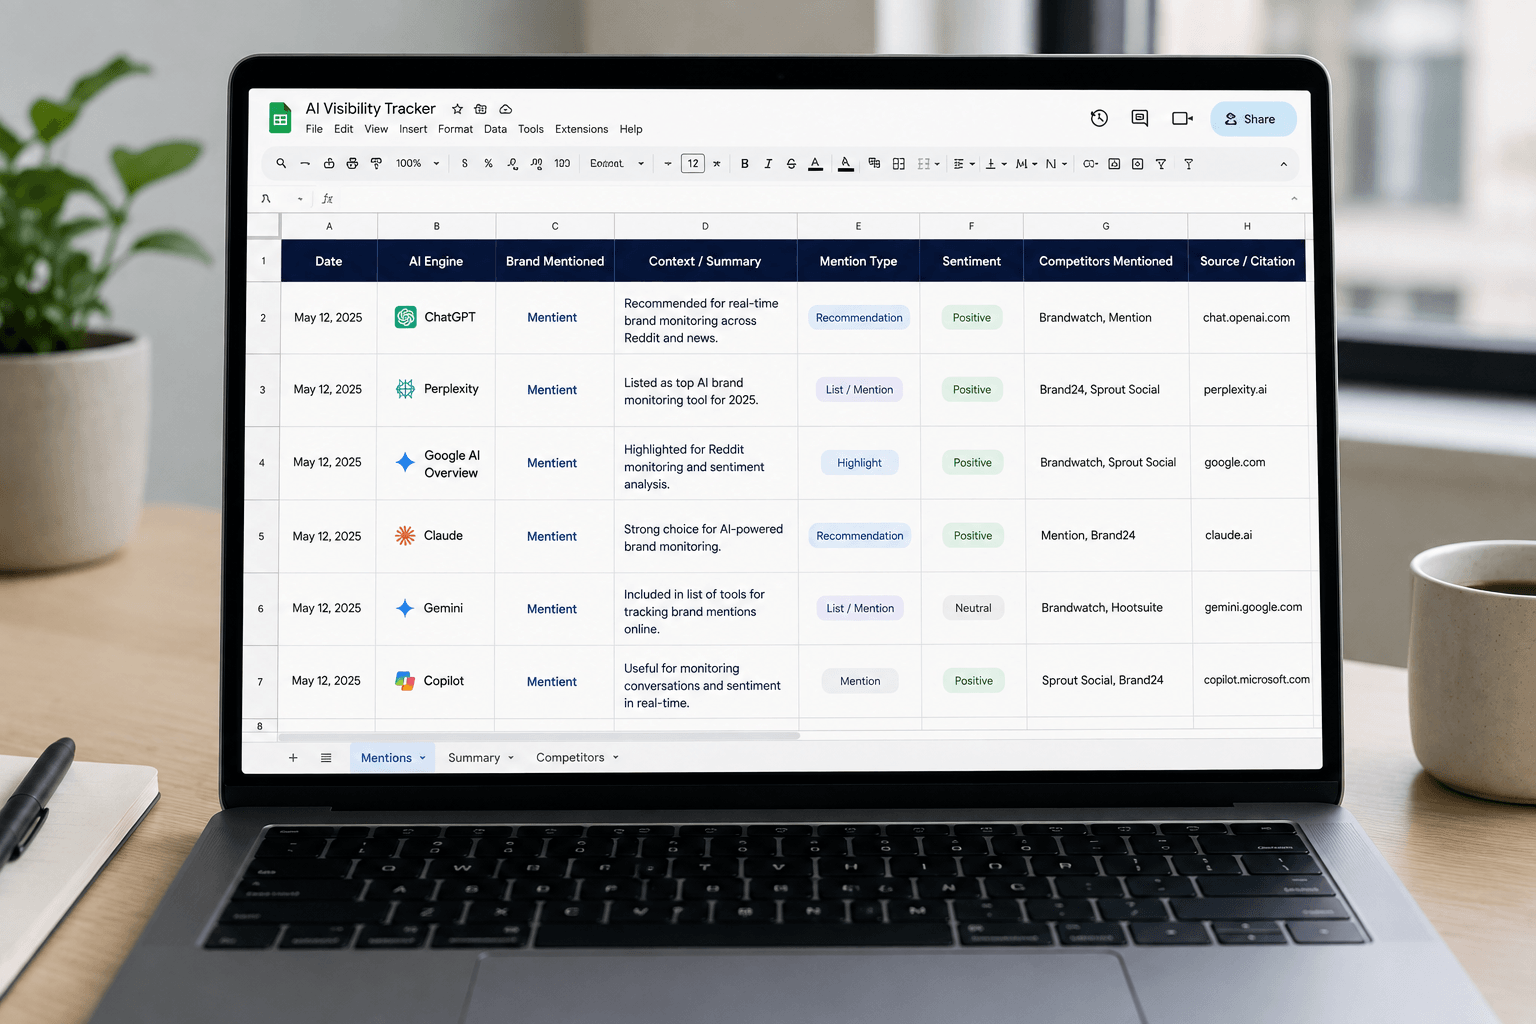Decrease font size minus button
The image size is (1536, 1024).
tap(668, 163)
